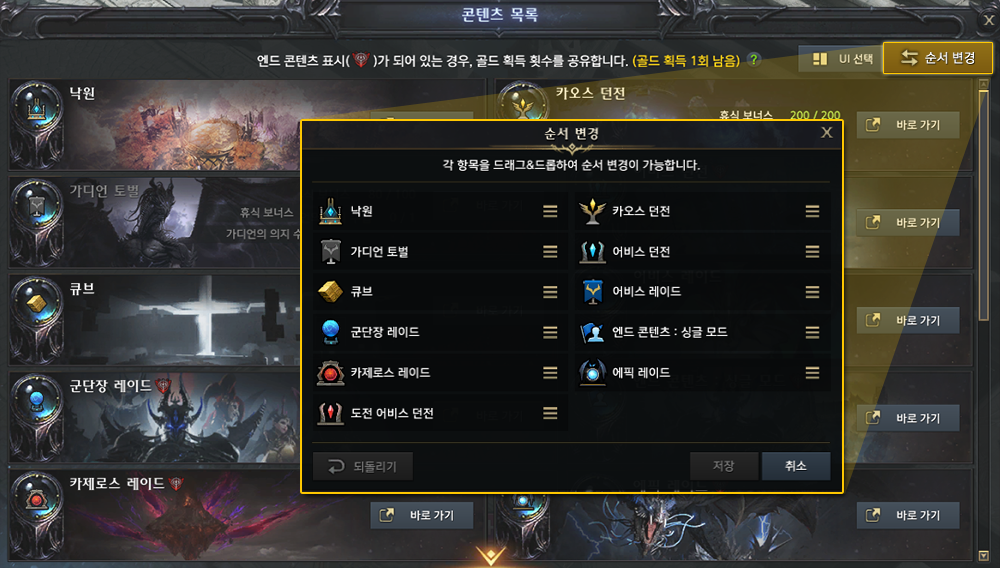
Task: Click 취소 to cancel reorder
Action: [795, 466]
